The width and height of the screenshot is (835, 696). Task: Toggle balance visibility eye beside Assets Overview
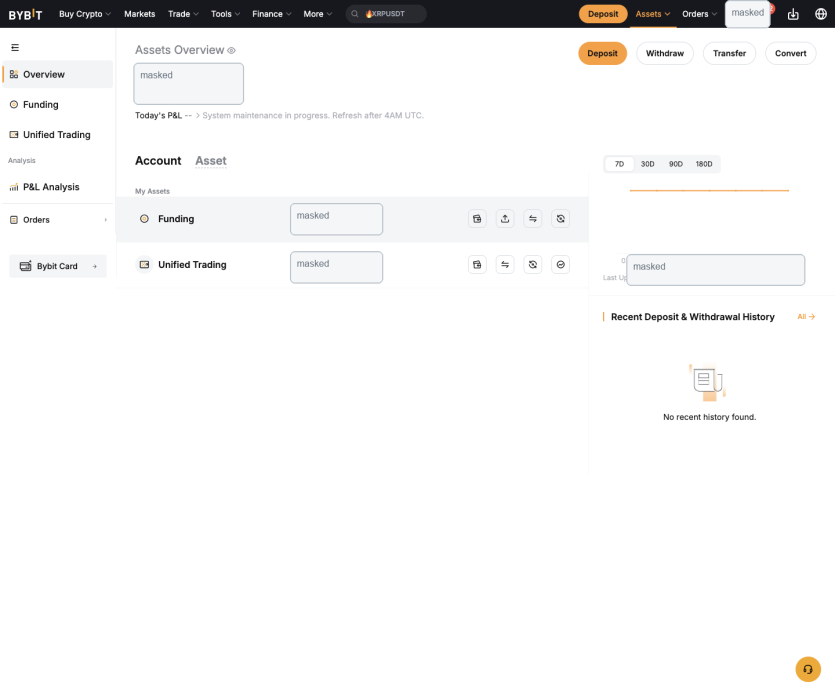[231, 51]
